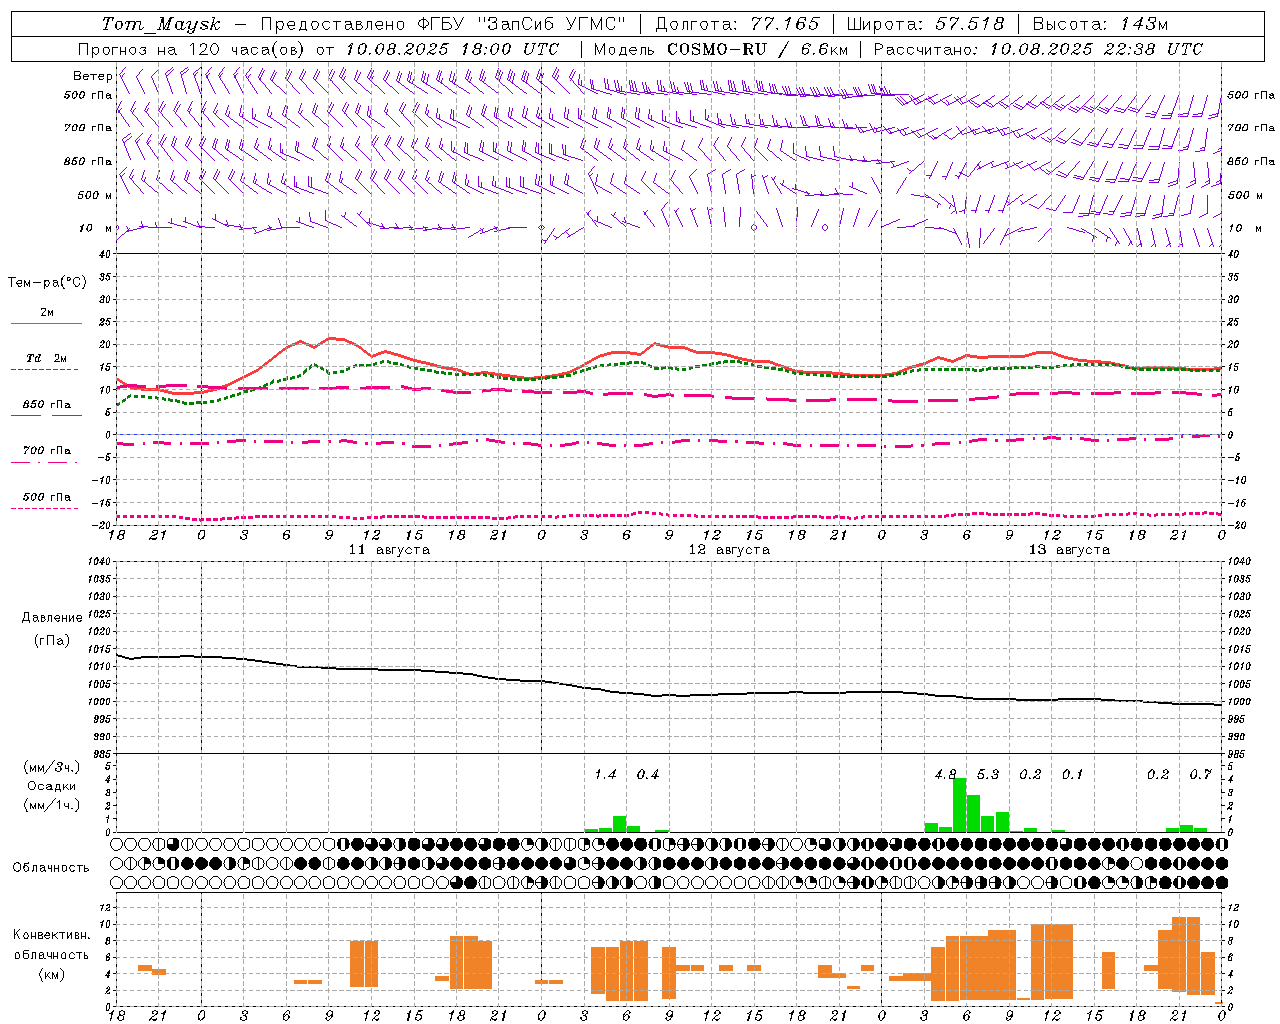The image size is (1280, 1024).
Task: Select the 700 гПа temperature legend label
Action: [47, 450]
